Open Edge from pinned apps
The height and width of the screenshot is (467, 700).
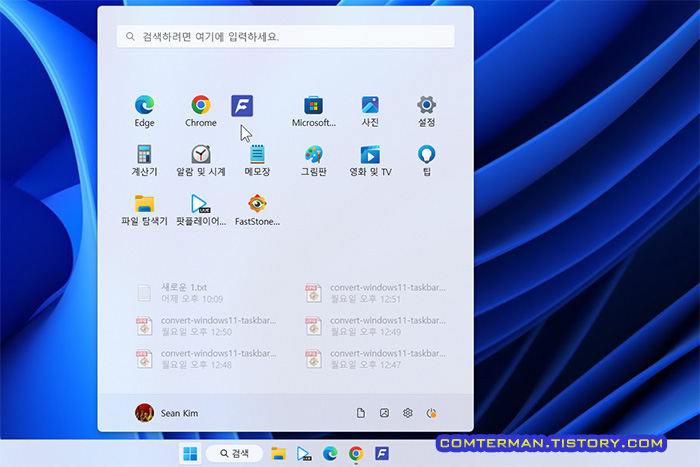click(x=145, y=111)
